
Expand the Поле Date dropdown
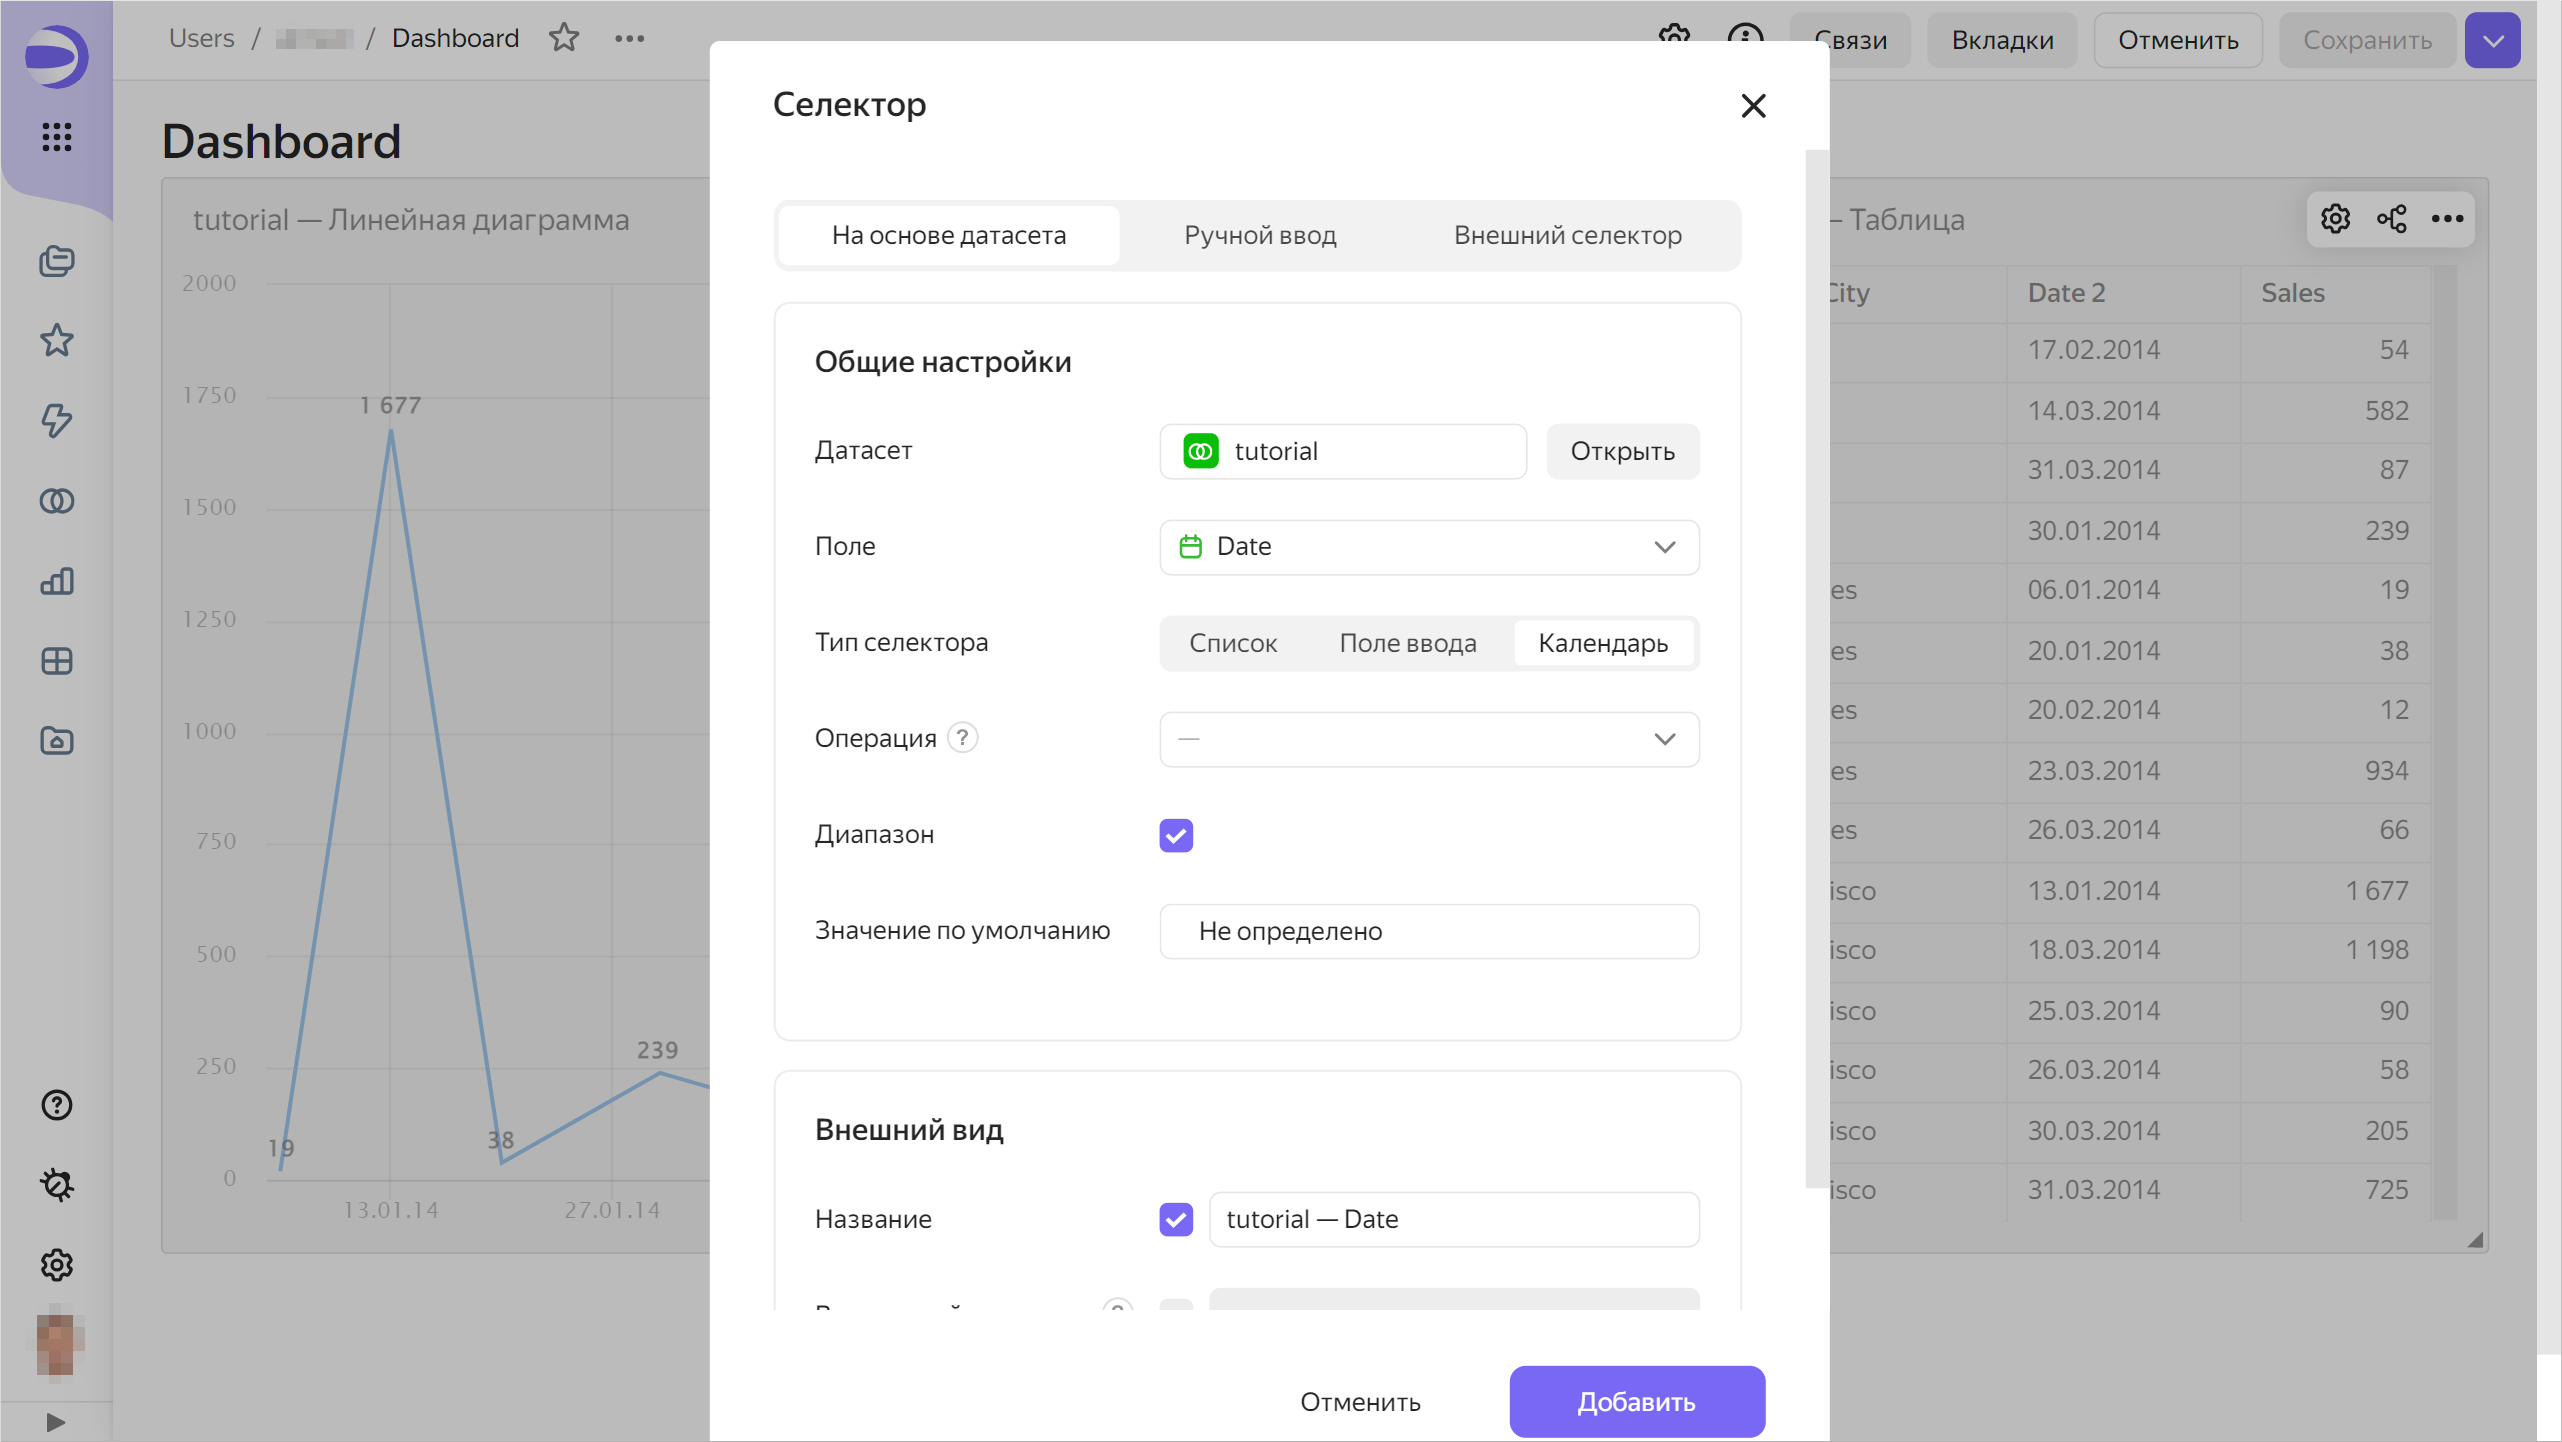point(1429,547)
